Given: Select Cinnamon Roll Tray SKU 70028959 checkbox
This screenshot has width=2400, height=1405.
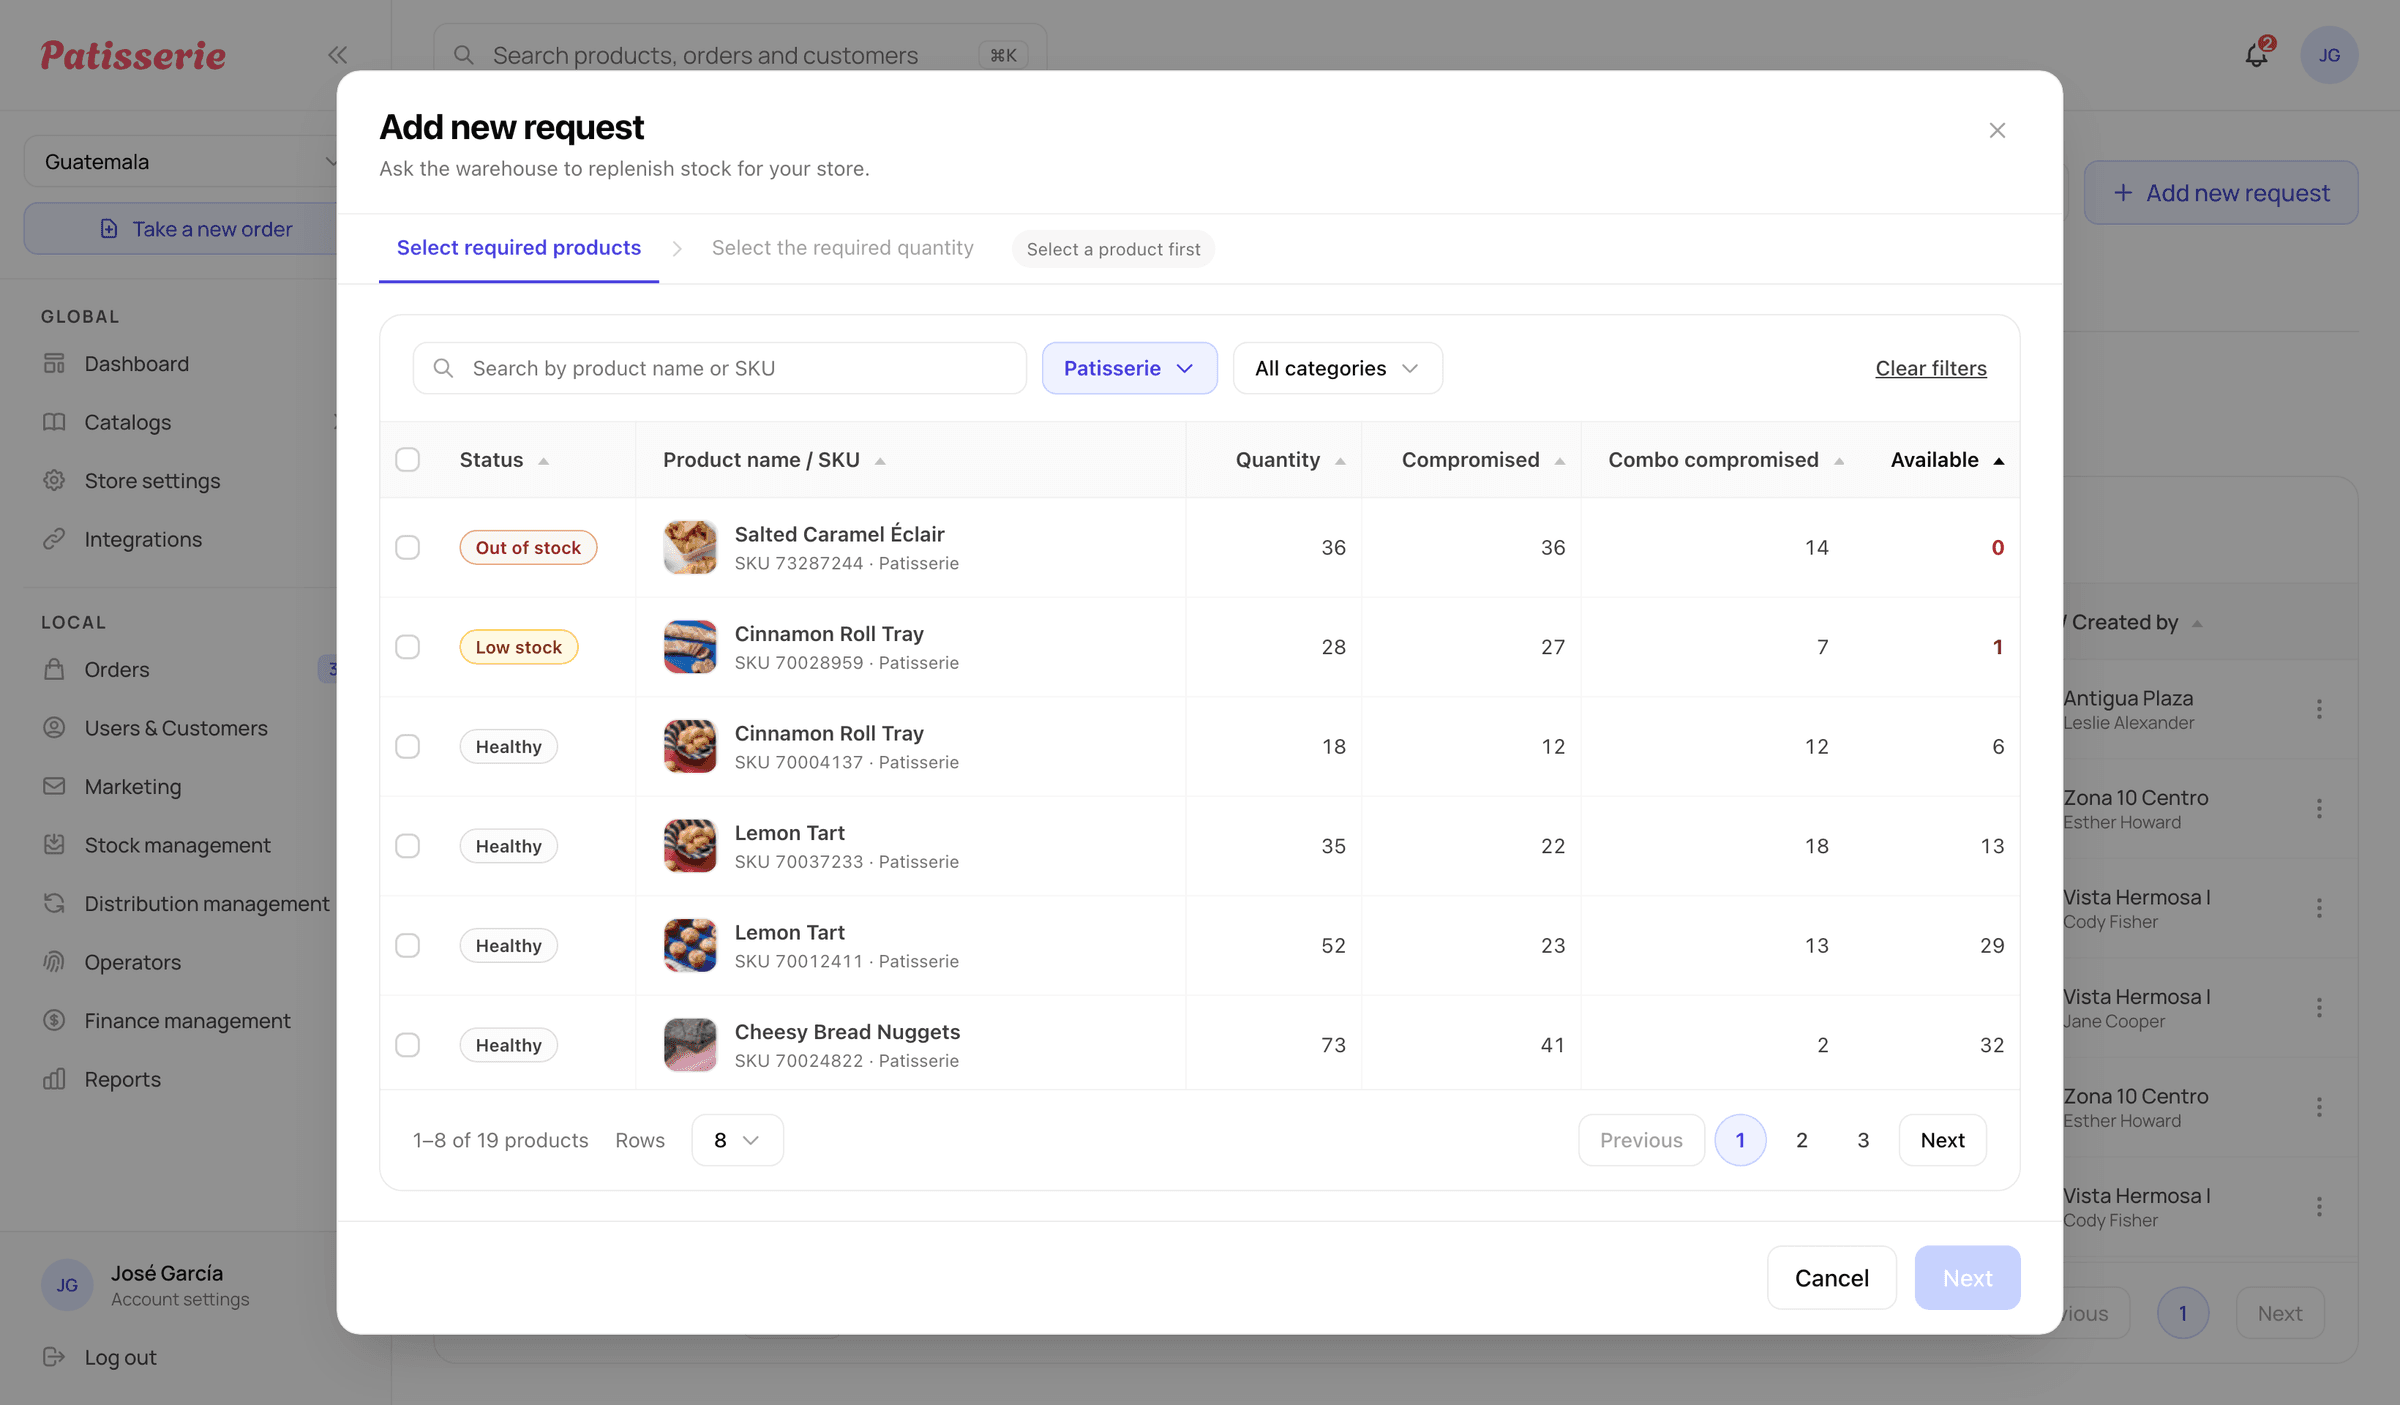Looking at the screenshot, I should coord(407,647).
